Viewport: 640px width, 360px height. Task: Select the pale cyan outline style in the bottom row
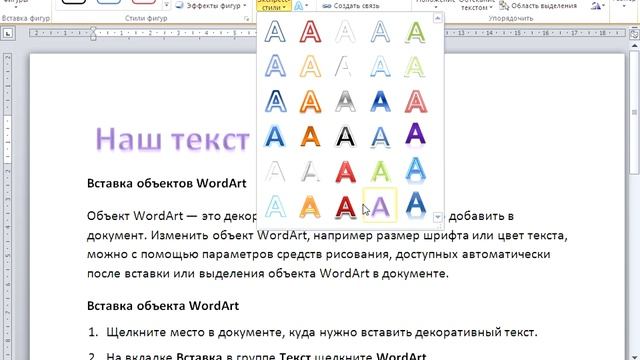tap(275, 207)
